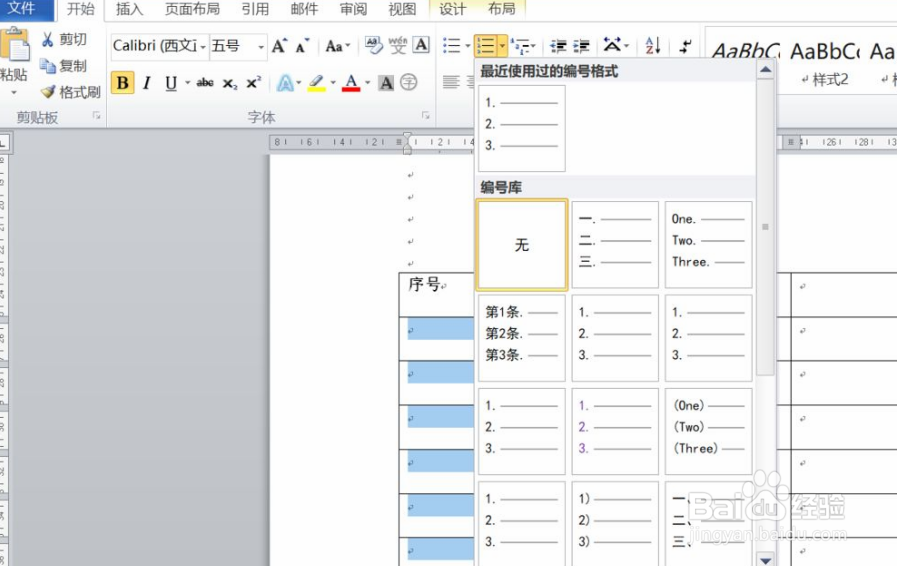
Task: Switch to the 布局 (Layout) tab
Action: (502, 9)
